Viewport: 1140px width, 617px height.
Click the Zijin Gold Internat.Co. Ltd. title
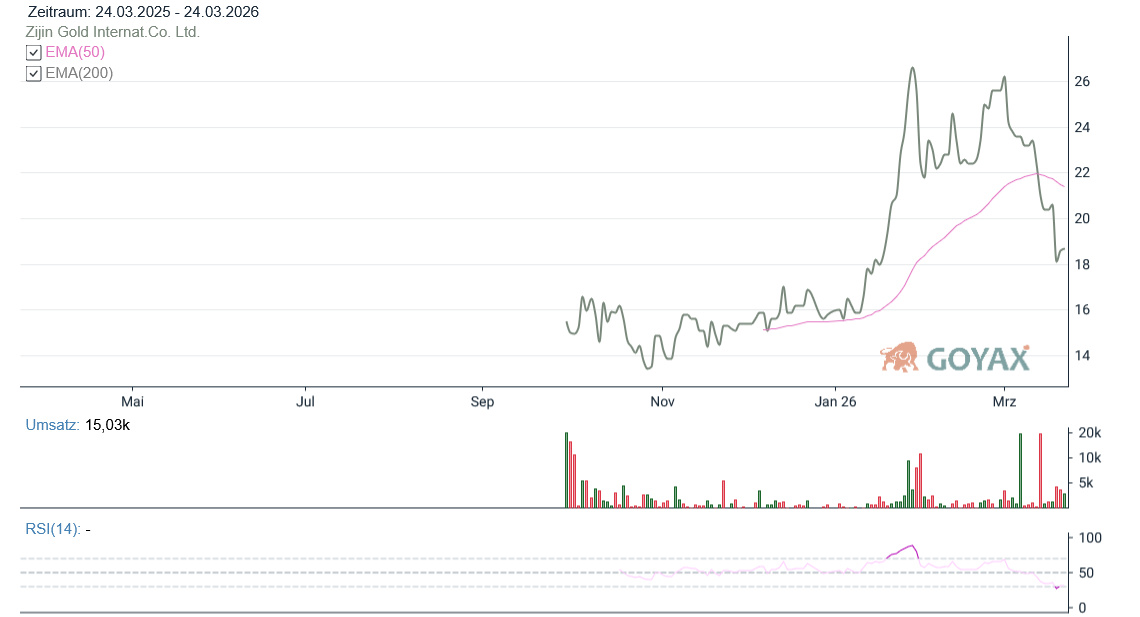click(x=113, y=32)
